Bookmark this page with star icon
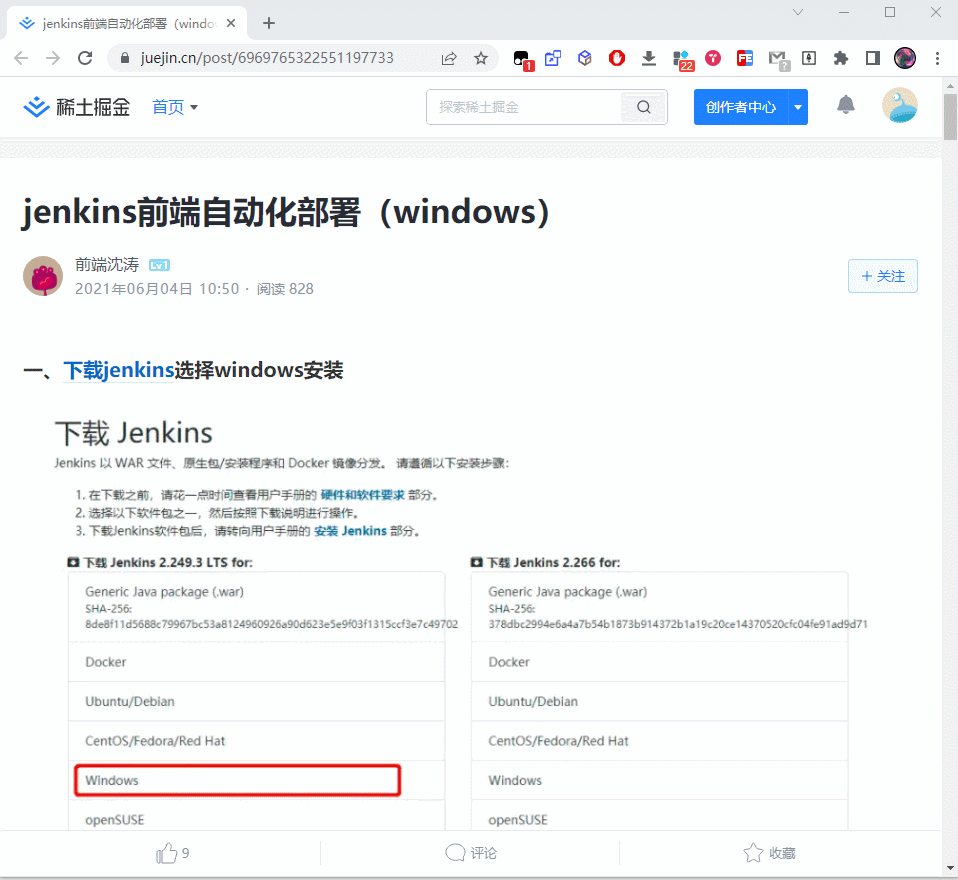 pos(481,58)
